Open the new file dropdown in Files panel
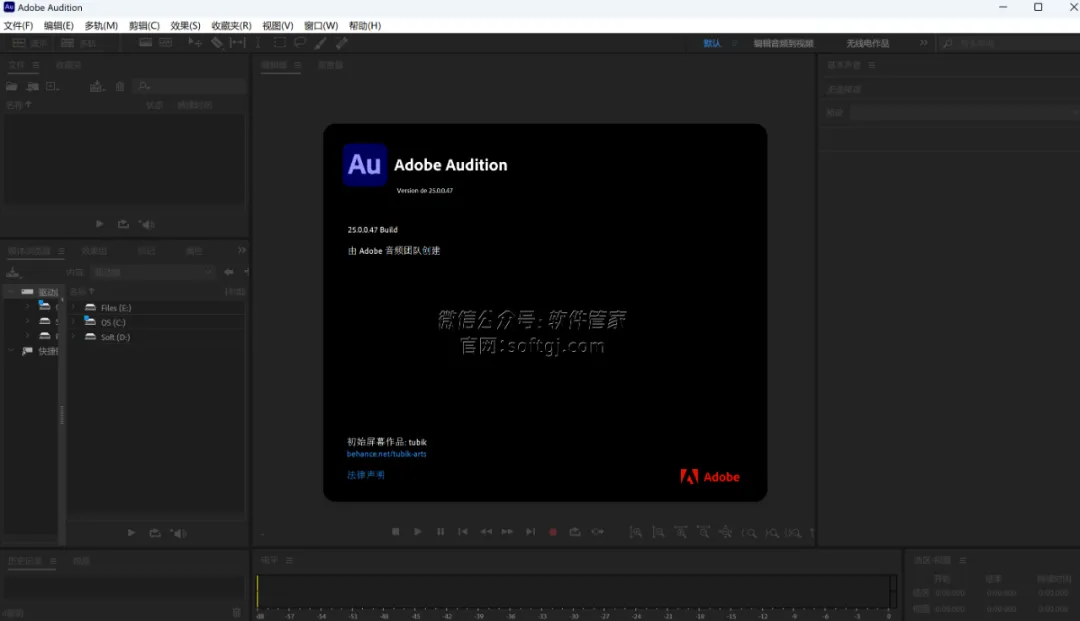This screenshot has width=1080, height=621. coord(52,86)
